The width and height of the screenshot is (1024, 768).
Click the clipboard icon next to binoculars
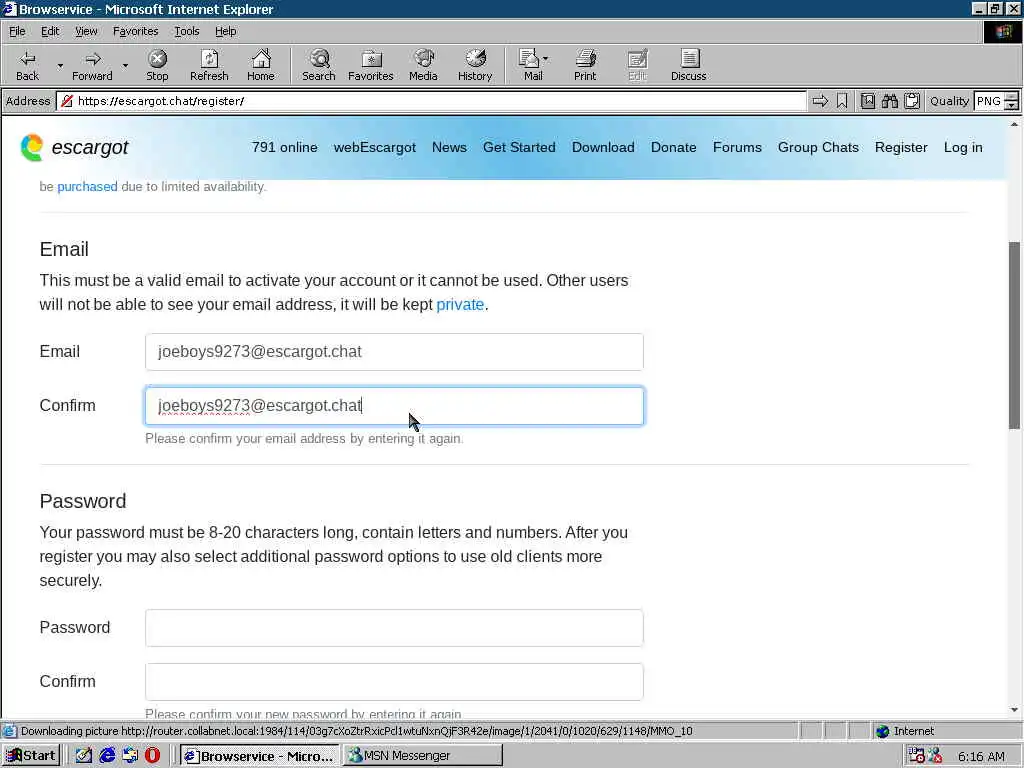click(912, 101)
